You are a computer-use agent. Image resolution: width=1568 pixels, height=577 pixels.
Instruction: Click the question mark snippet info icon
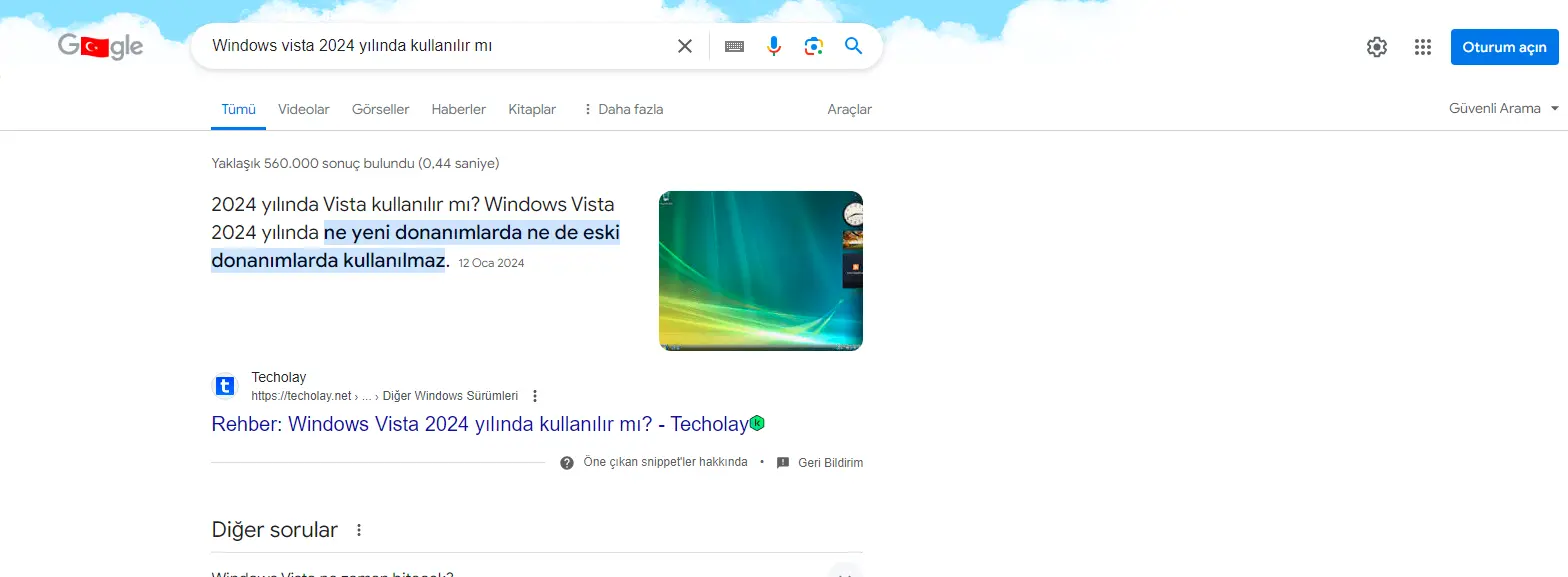tap(567, 463)
